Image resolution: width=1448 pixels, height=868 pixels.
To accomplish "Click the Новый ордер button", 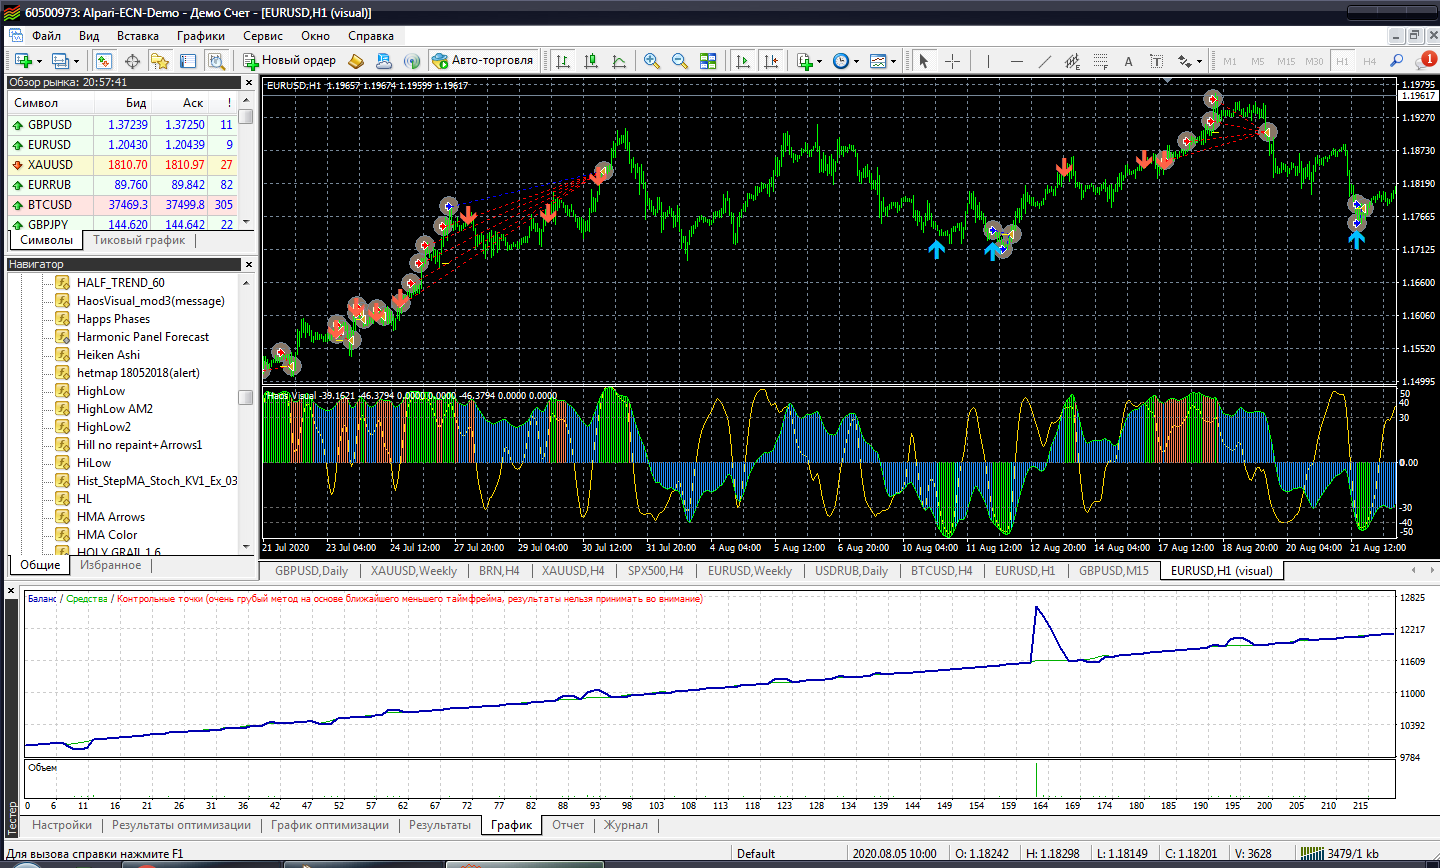I will [x=290, y=60].
